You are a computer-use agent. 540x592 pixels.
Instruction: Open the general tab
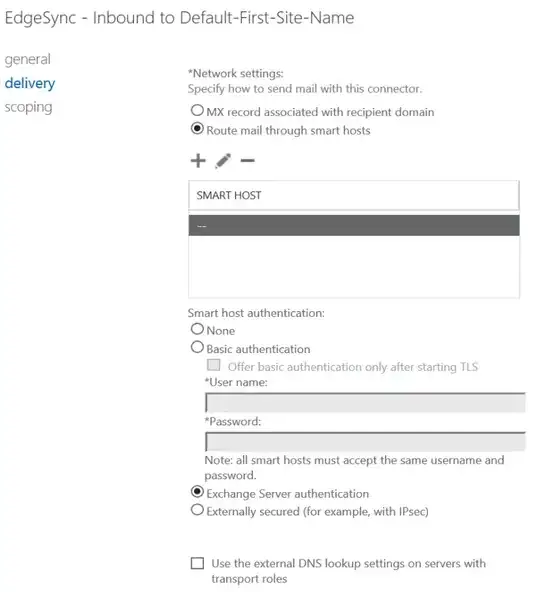[28, 59]
